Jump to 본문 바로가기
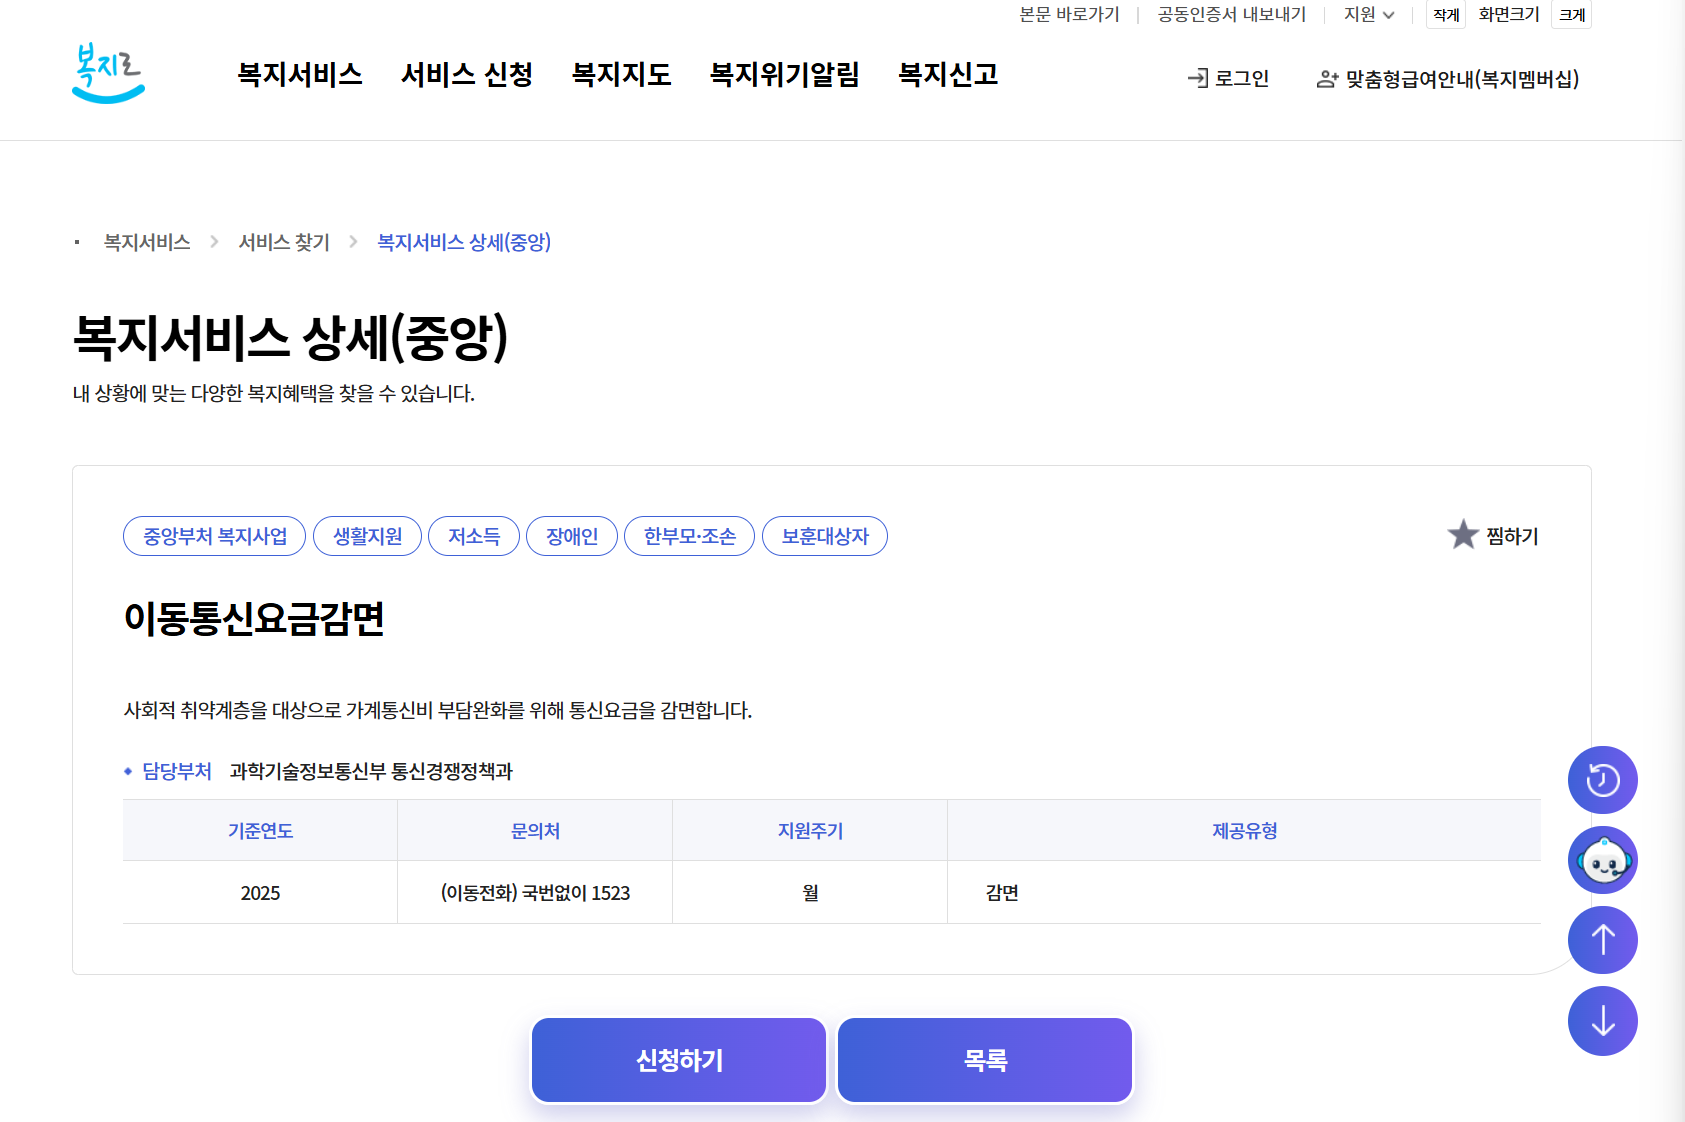 click(x=1069, y=14)
